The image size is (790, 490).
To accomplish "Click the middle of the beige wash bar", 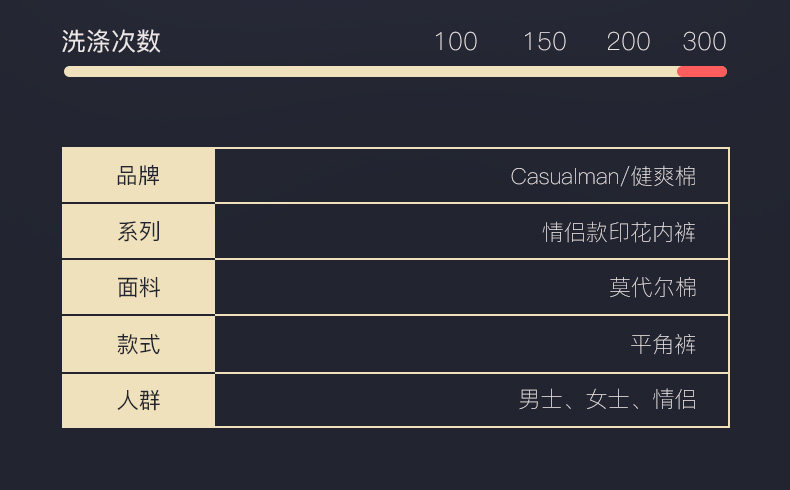I will [x=370, y=71].
